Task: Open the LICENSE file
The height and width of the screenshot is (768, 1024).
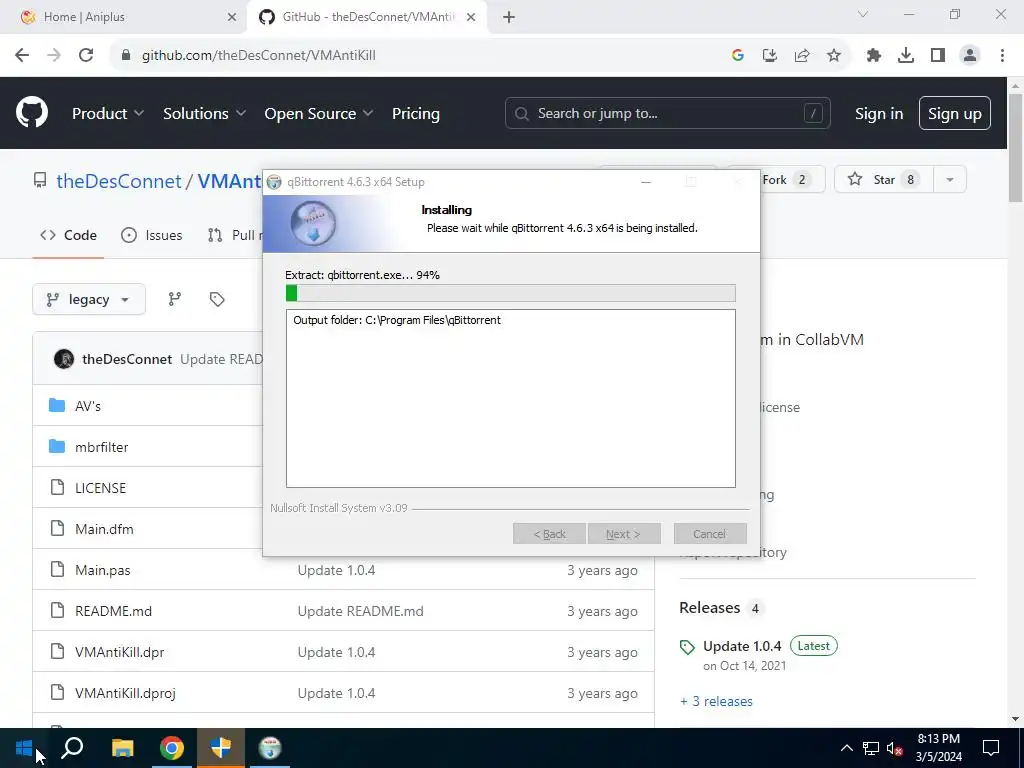Action: click(x=101, y=488)
